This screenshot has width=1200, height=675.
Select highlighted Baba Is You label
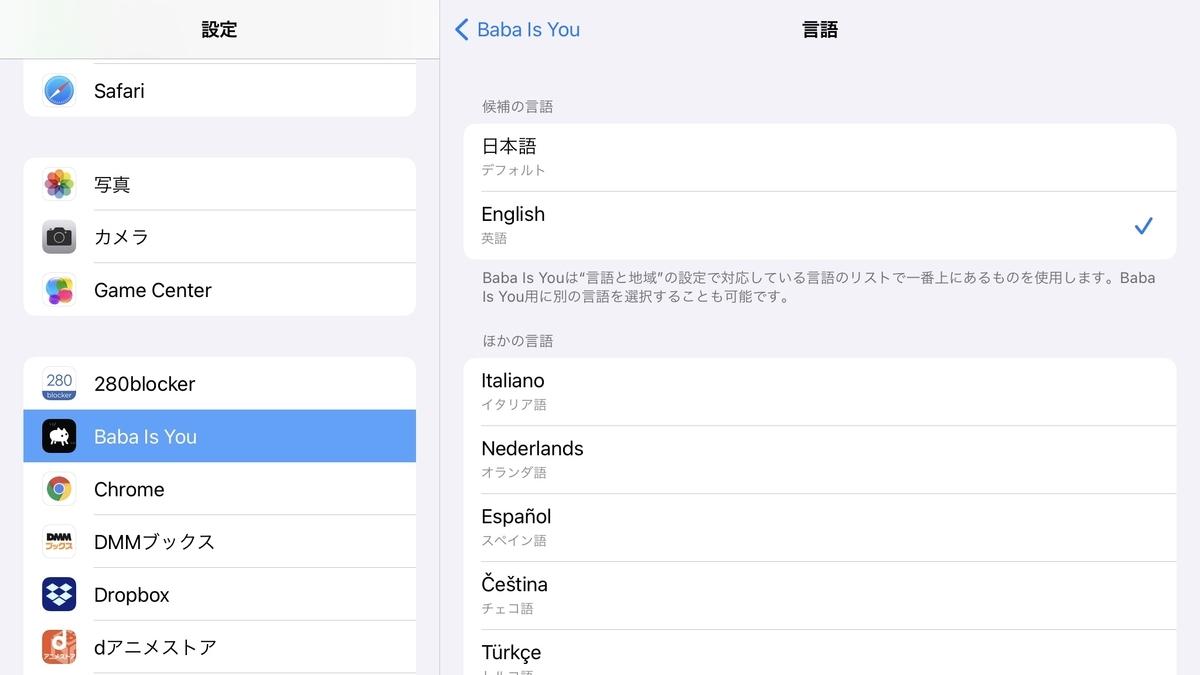pos(145,436)
